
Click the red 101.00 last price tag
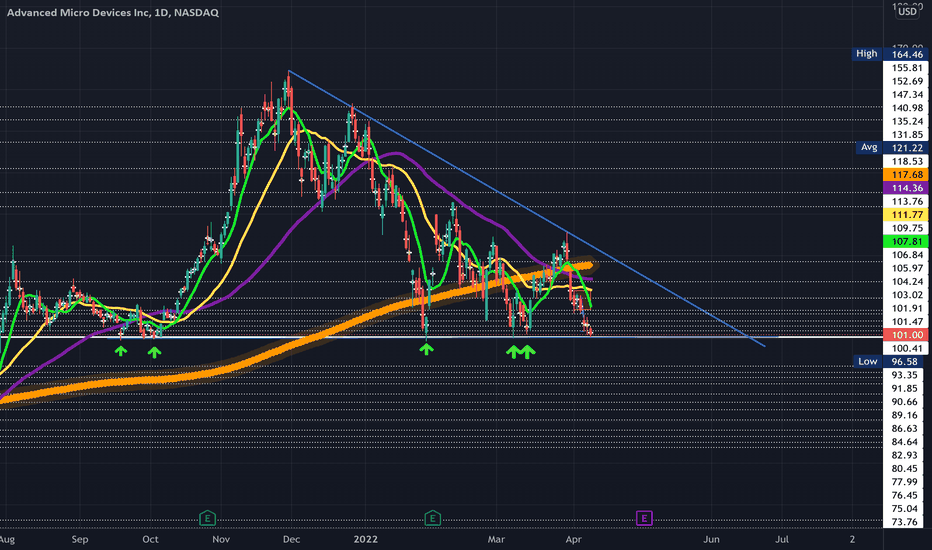click(906, 335)
